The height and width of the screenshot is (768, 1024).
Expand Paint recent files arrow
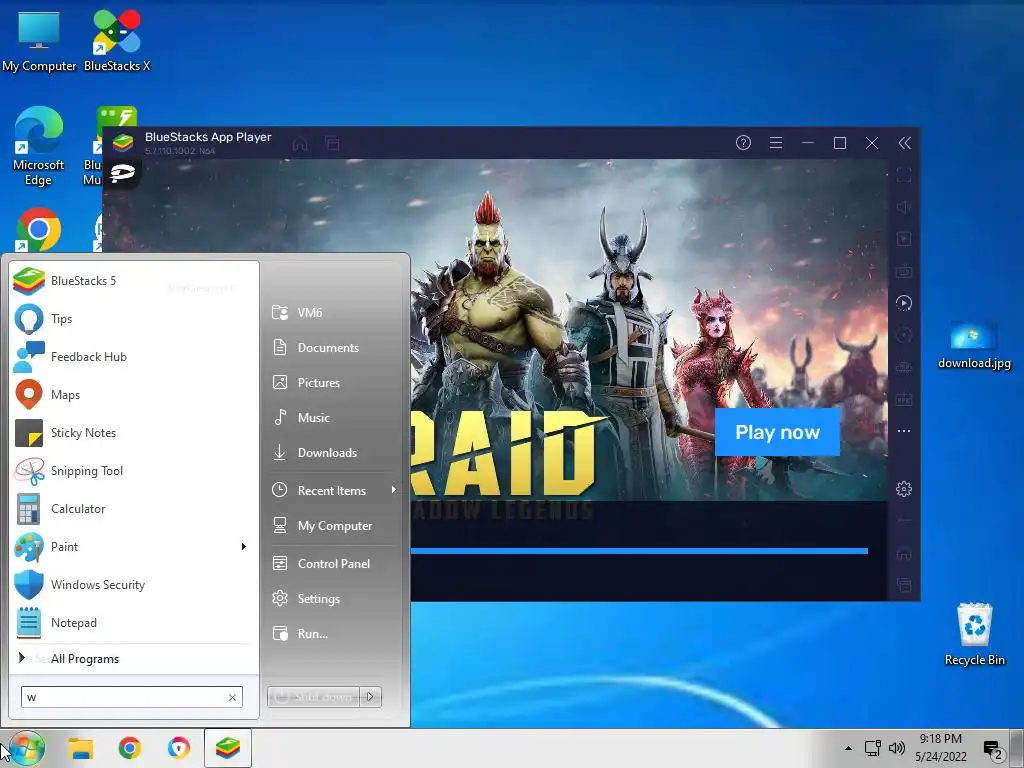[244, 547]
